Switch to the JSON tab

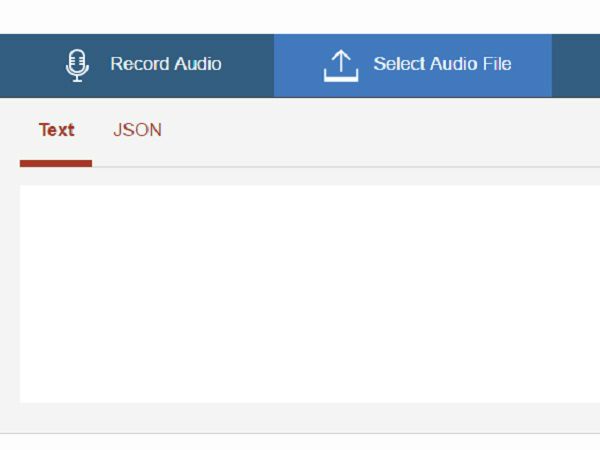coord(137,130)
